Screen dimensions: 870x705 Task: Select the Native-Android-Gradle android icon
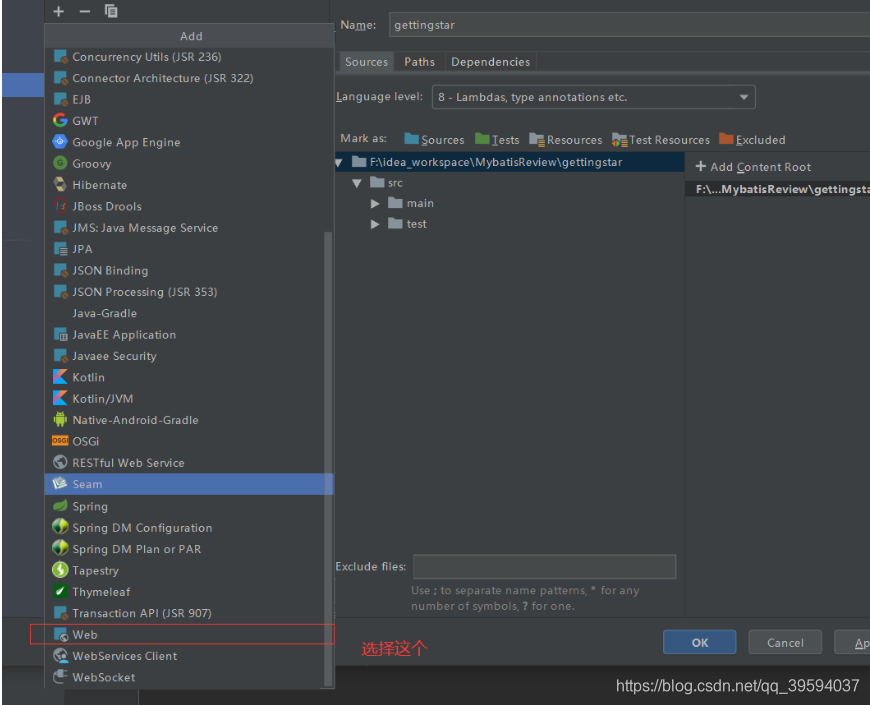coord(60,419)
